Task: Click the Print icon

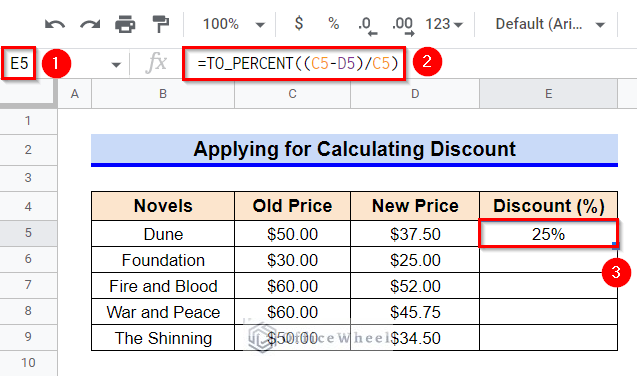Action: [125, 24]
